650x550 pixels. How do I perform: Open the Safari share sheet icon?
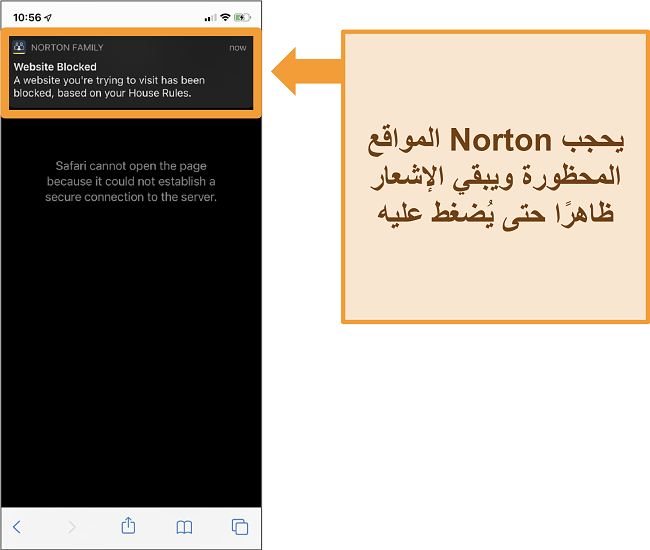tap(128, 525)
